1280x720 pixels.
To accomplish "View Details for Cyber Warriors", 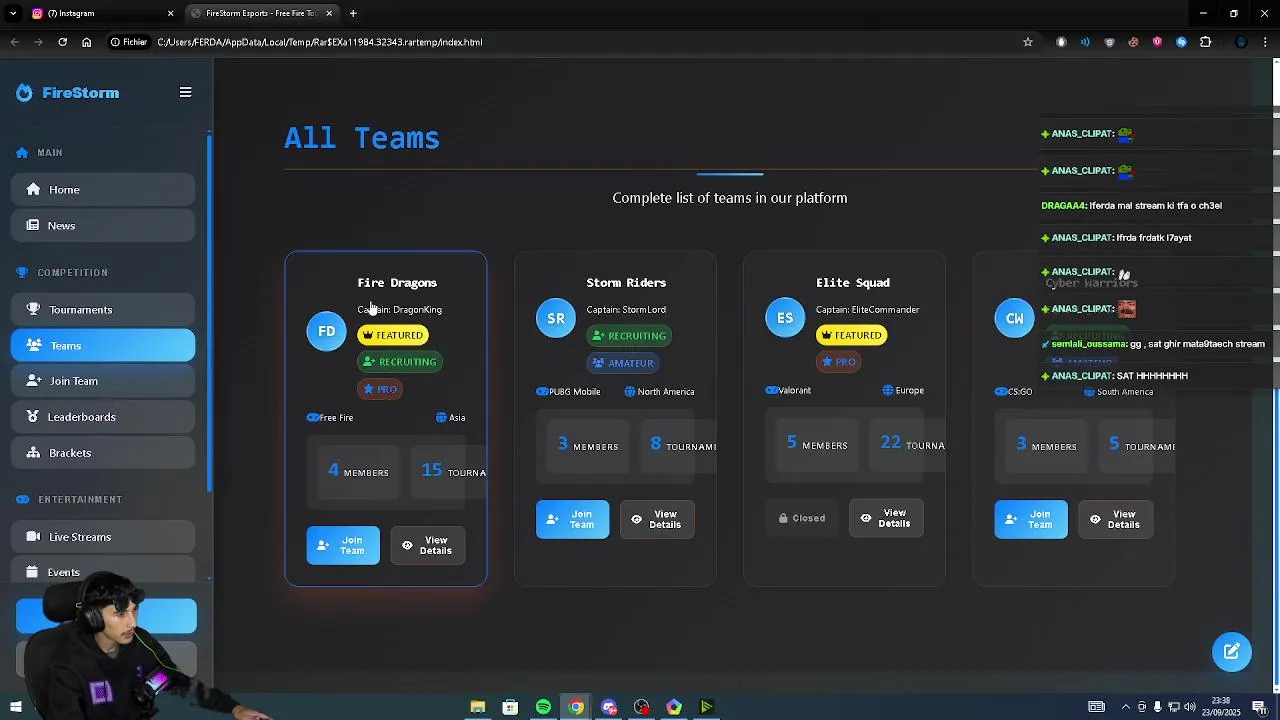I will click(x=1115, y=519).
